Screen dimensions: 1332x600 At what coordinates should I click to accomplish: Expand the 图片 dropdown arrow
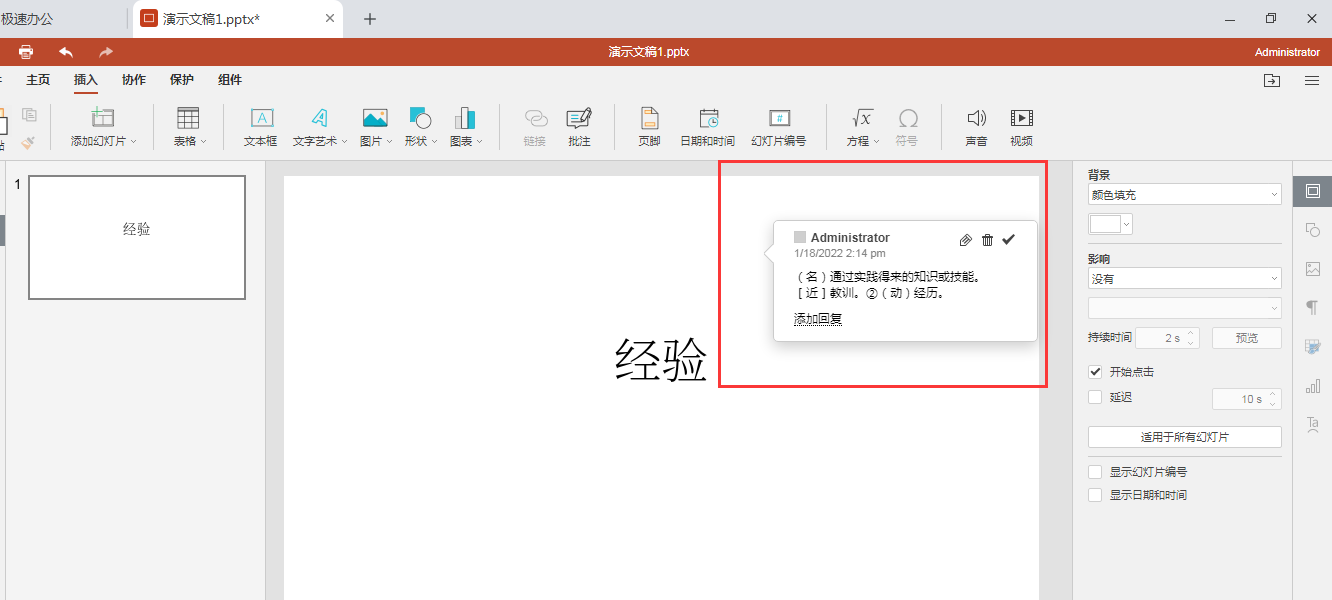pos(390,142)
